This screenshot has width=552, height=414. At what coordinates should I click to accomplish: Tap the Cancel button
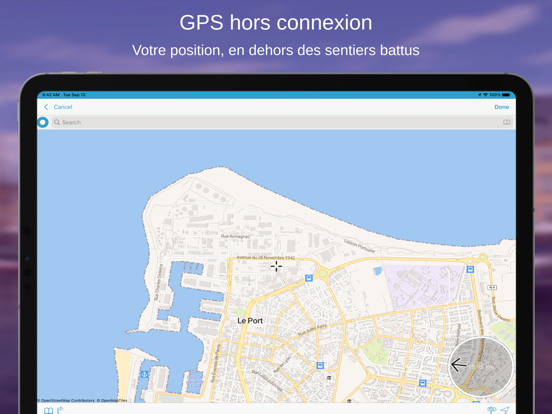(x=63, y=107)
